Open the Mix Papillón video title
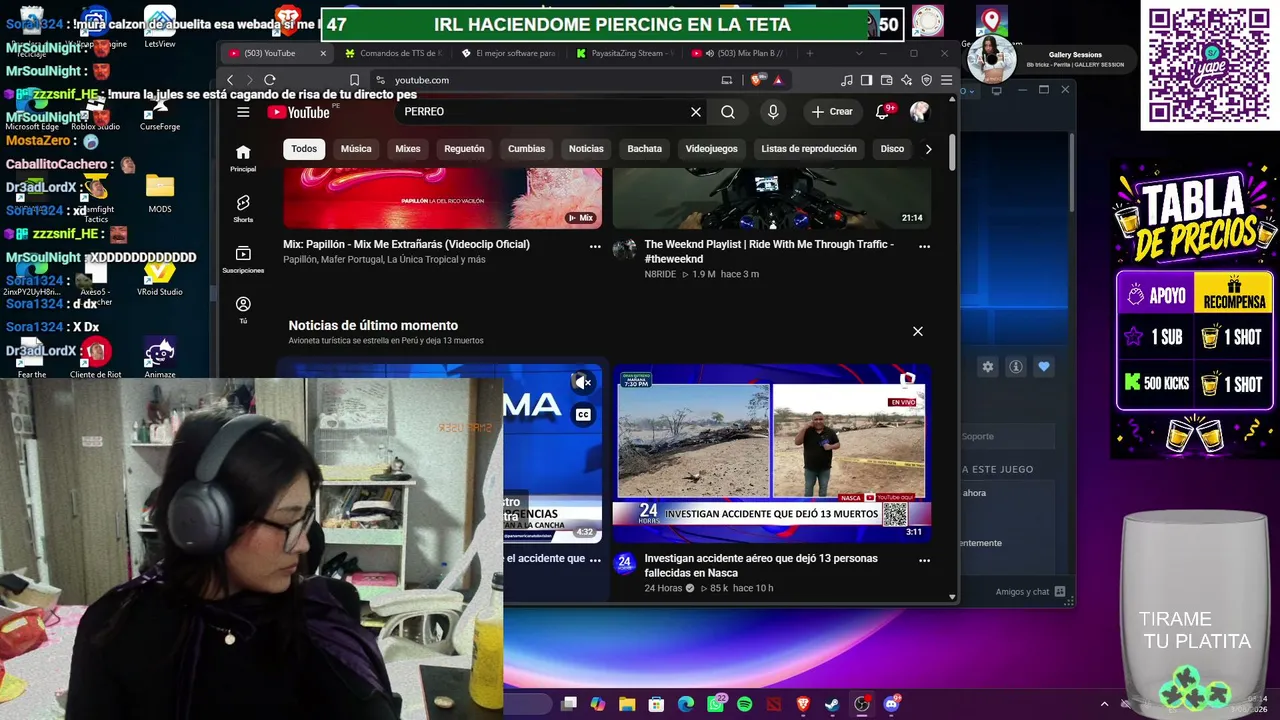The height and width of the screenshot is (720, 1280). [406, 244]
